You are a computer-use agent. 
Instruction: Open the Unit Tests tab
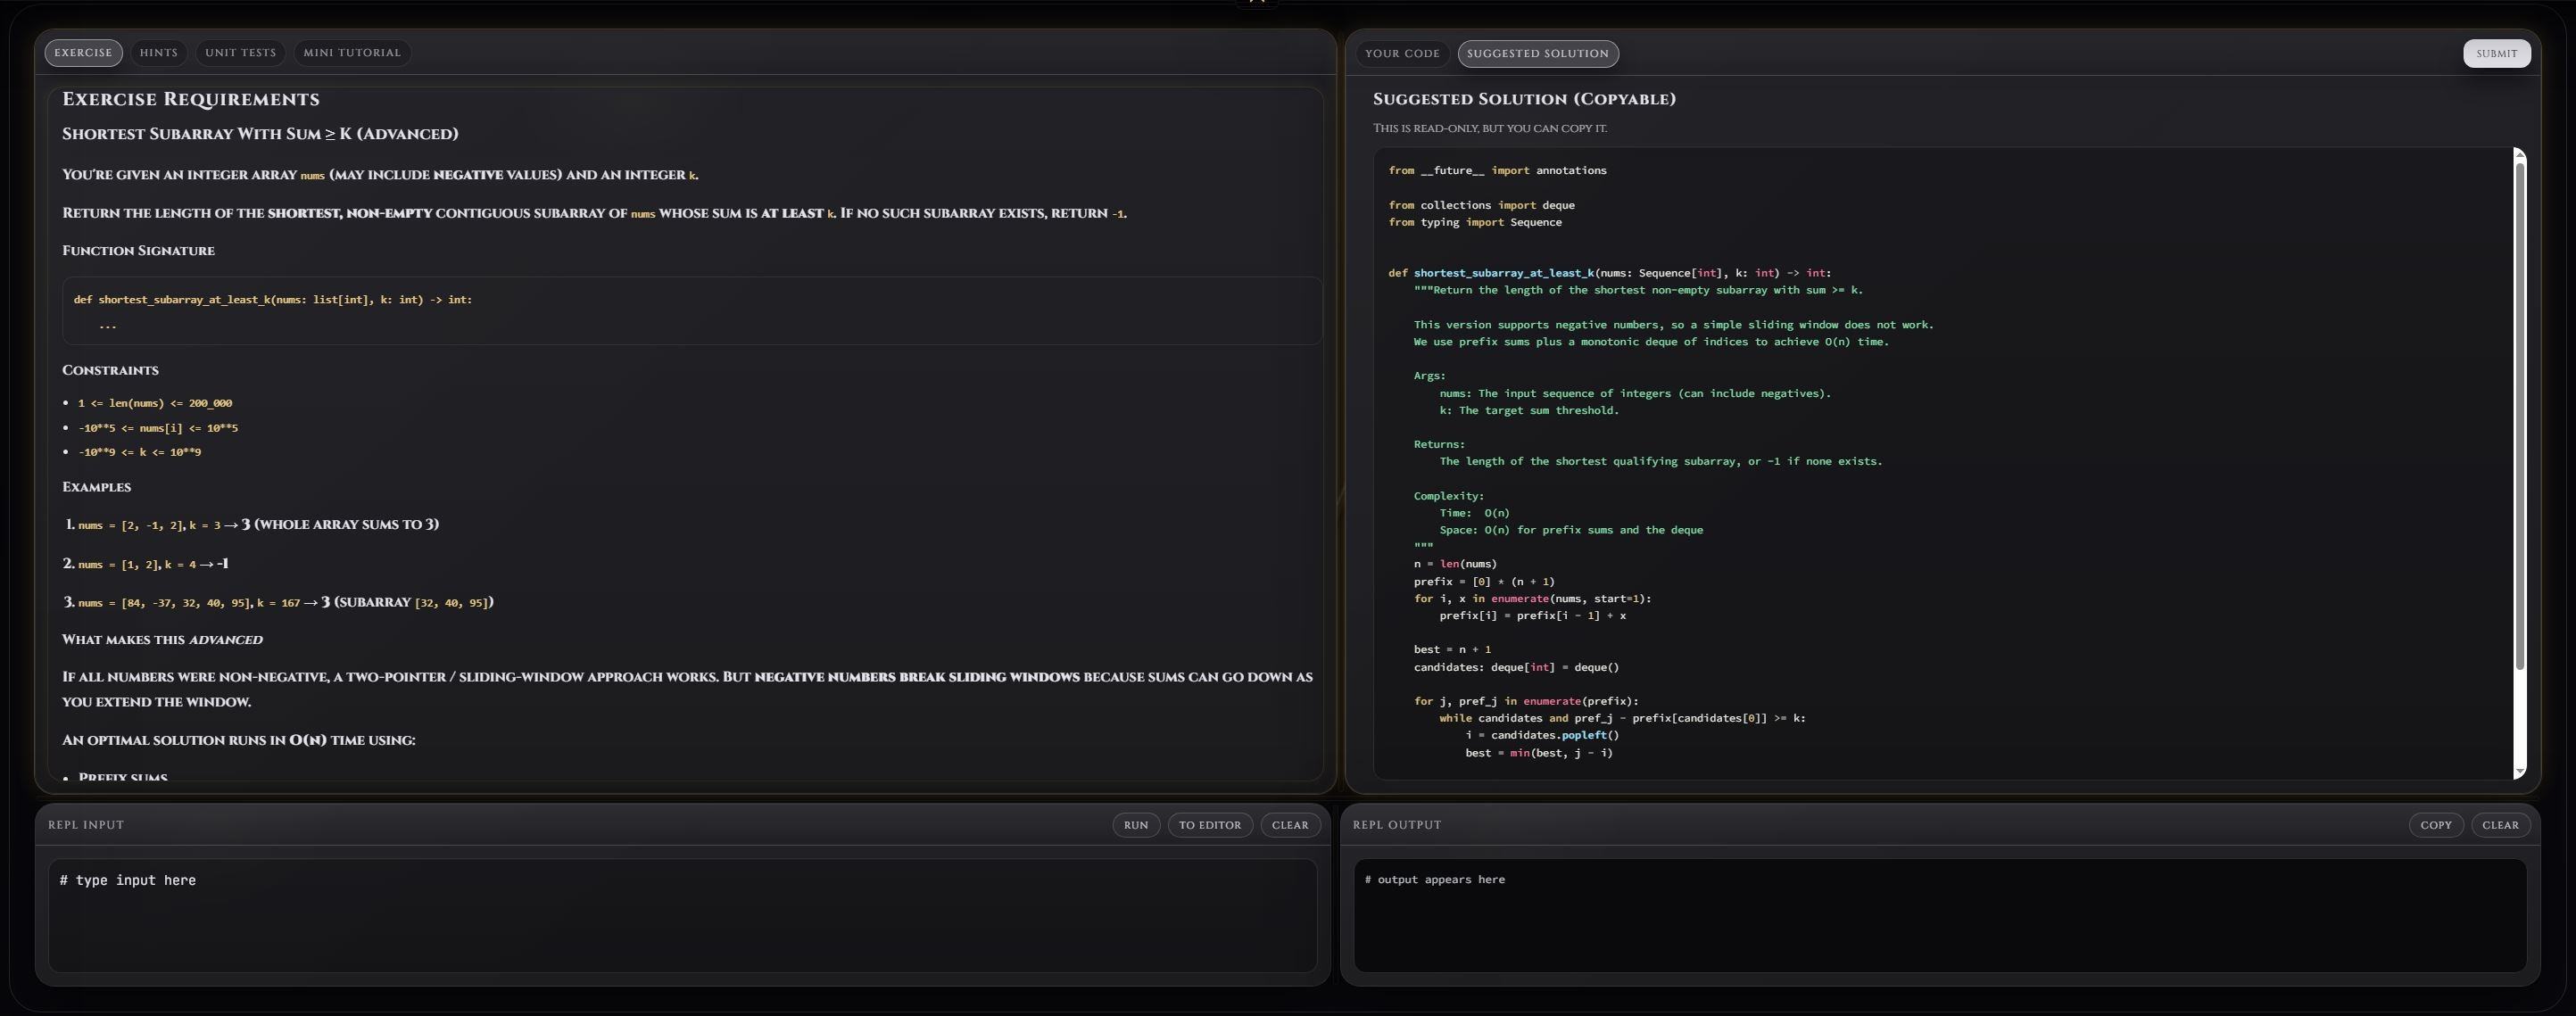[240, 53]
